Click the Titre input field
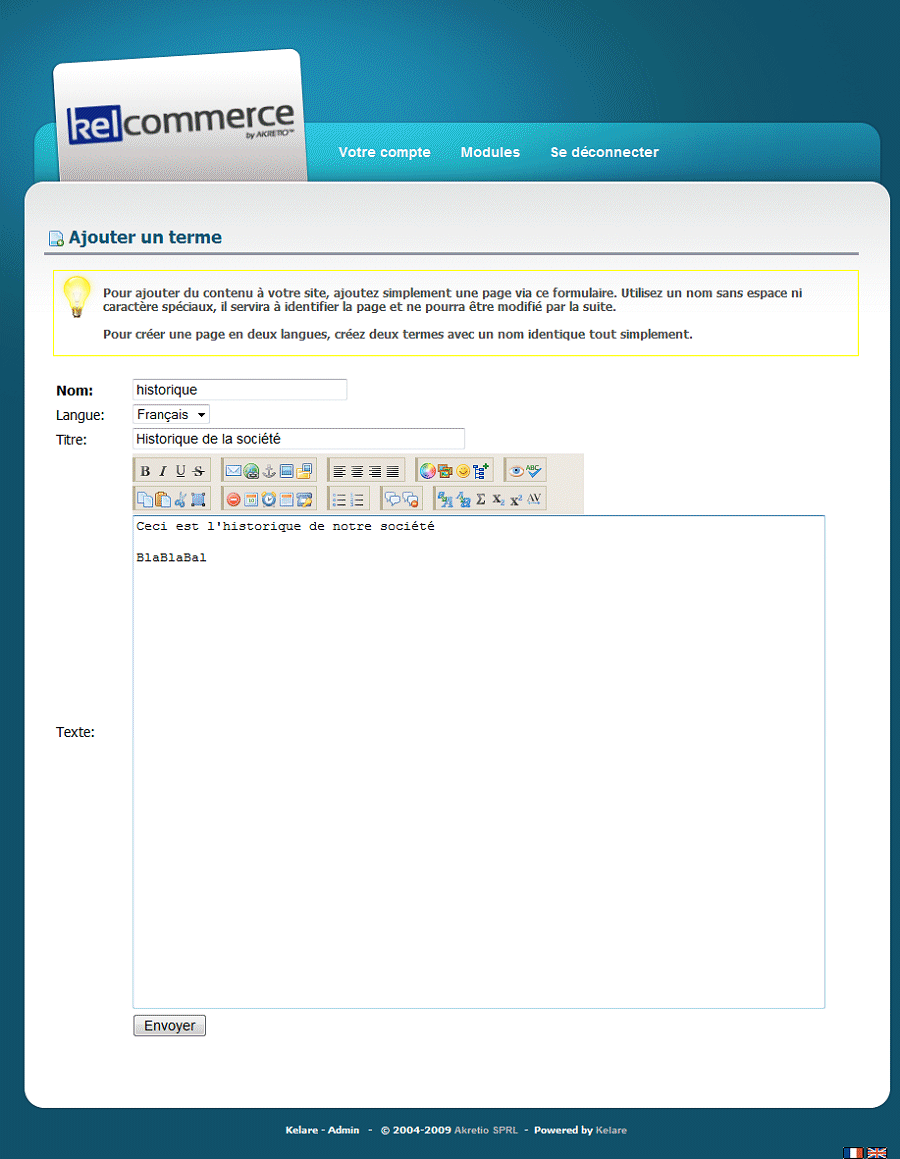 point(298,439)
